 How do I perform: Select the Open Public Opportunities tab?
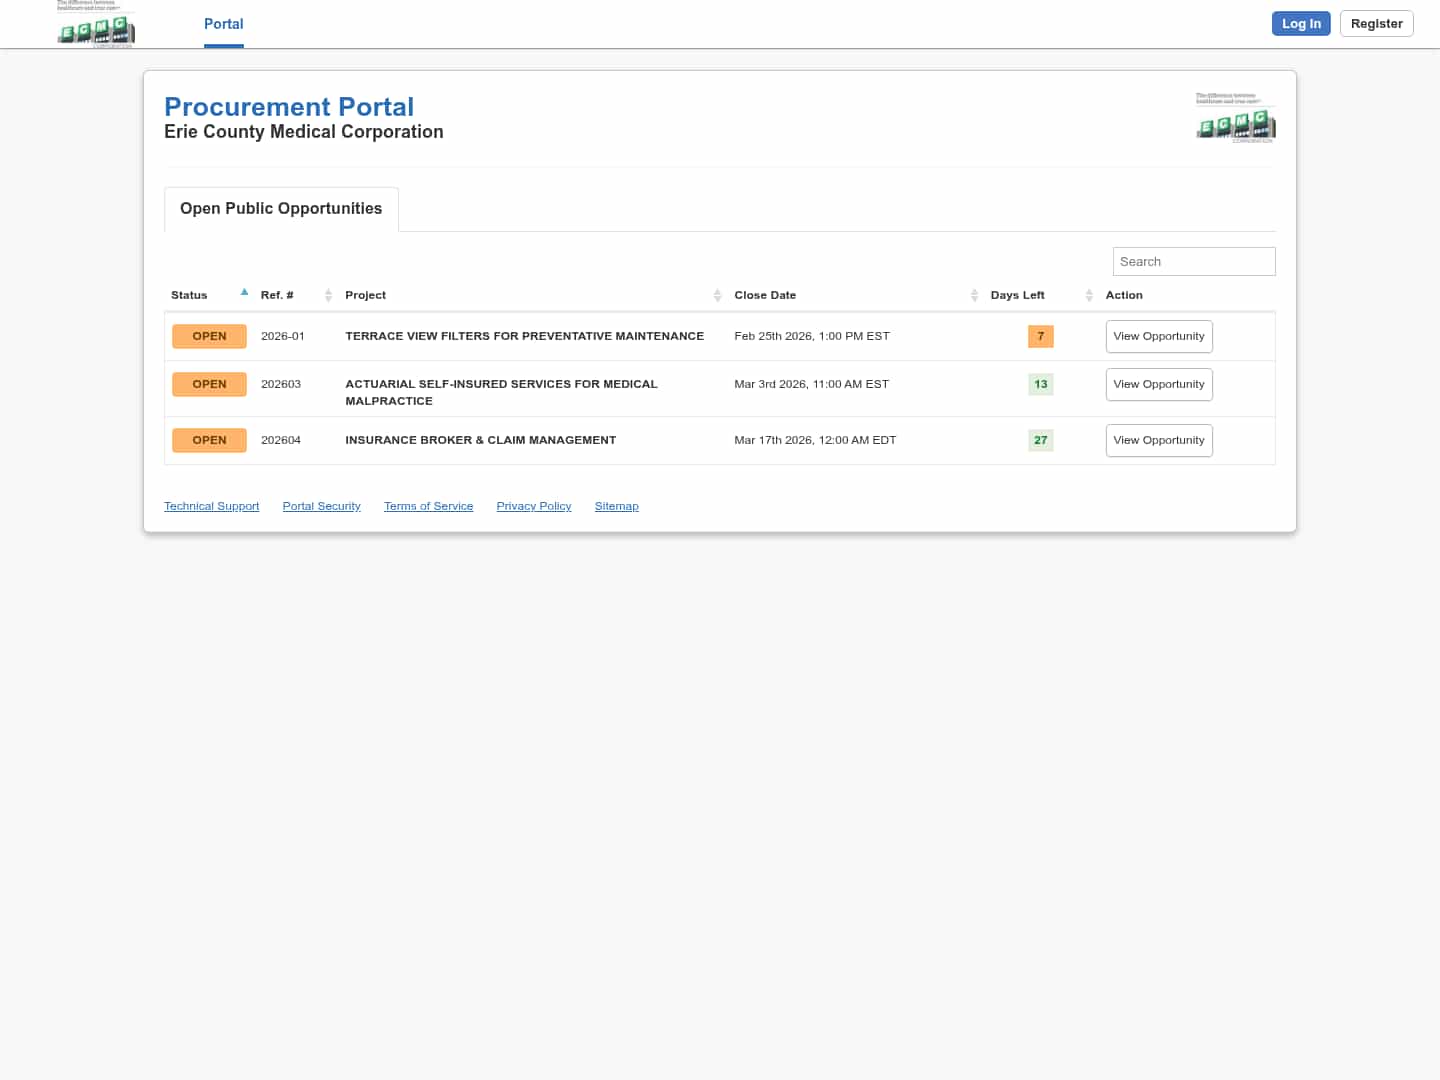coord(281,209)
